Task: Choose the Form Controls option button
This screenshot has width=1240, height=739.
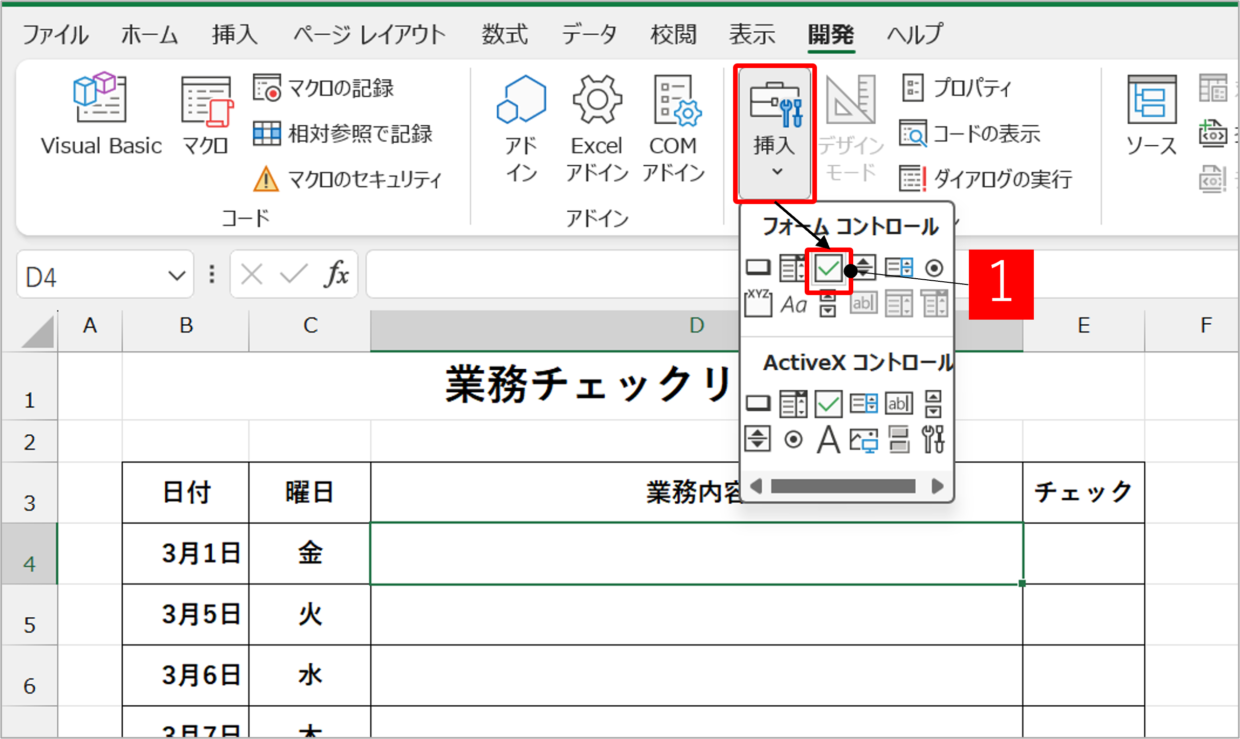Action: (x=934, y=268)
